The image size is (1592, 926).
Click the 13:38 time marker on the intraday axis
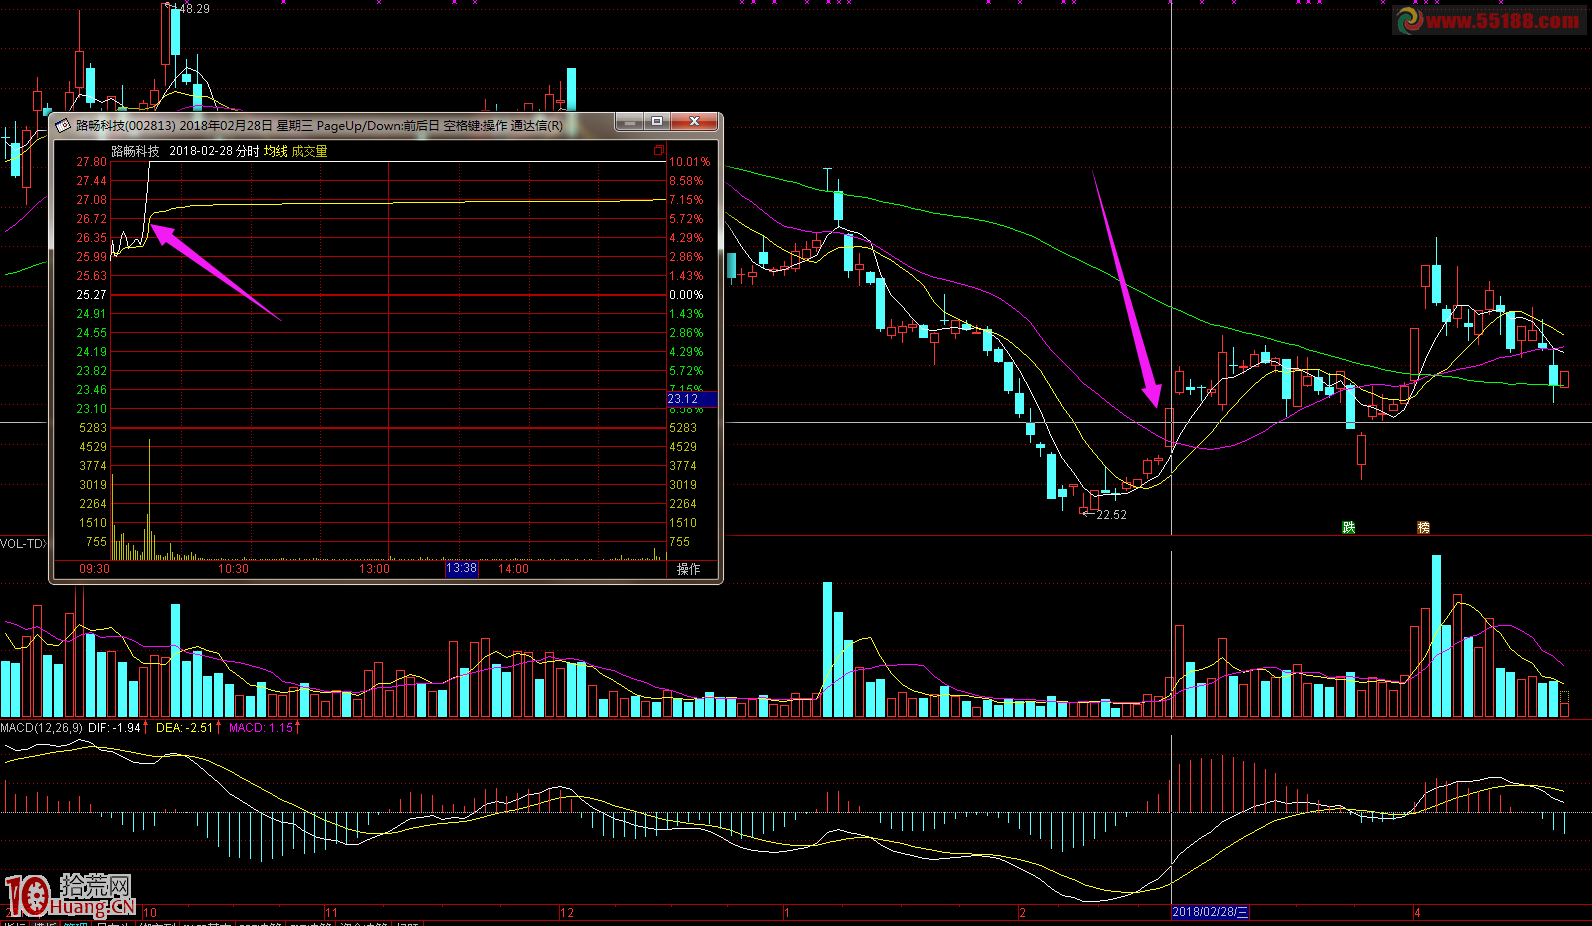[x=461, y=569]
